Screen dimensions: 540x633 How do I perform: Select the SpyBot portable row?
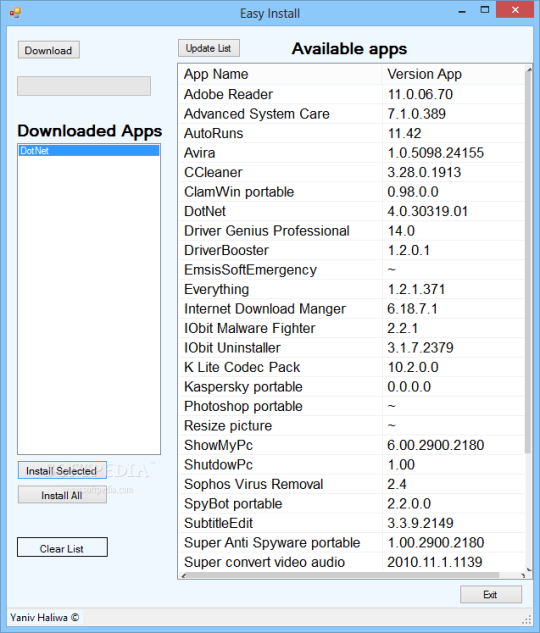[352, 503]
